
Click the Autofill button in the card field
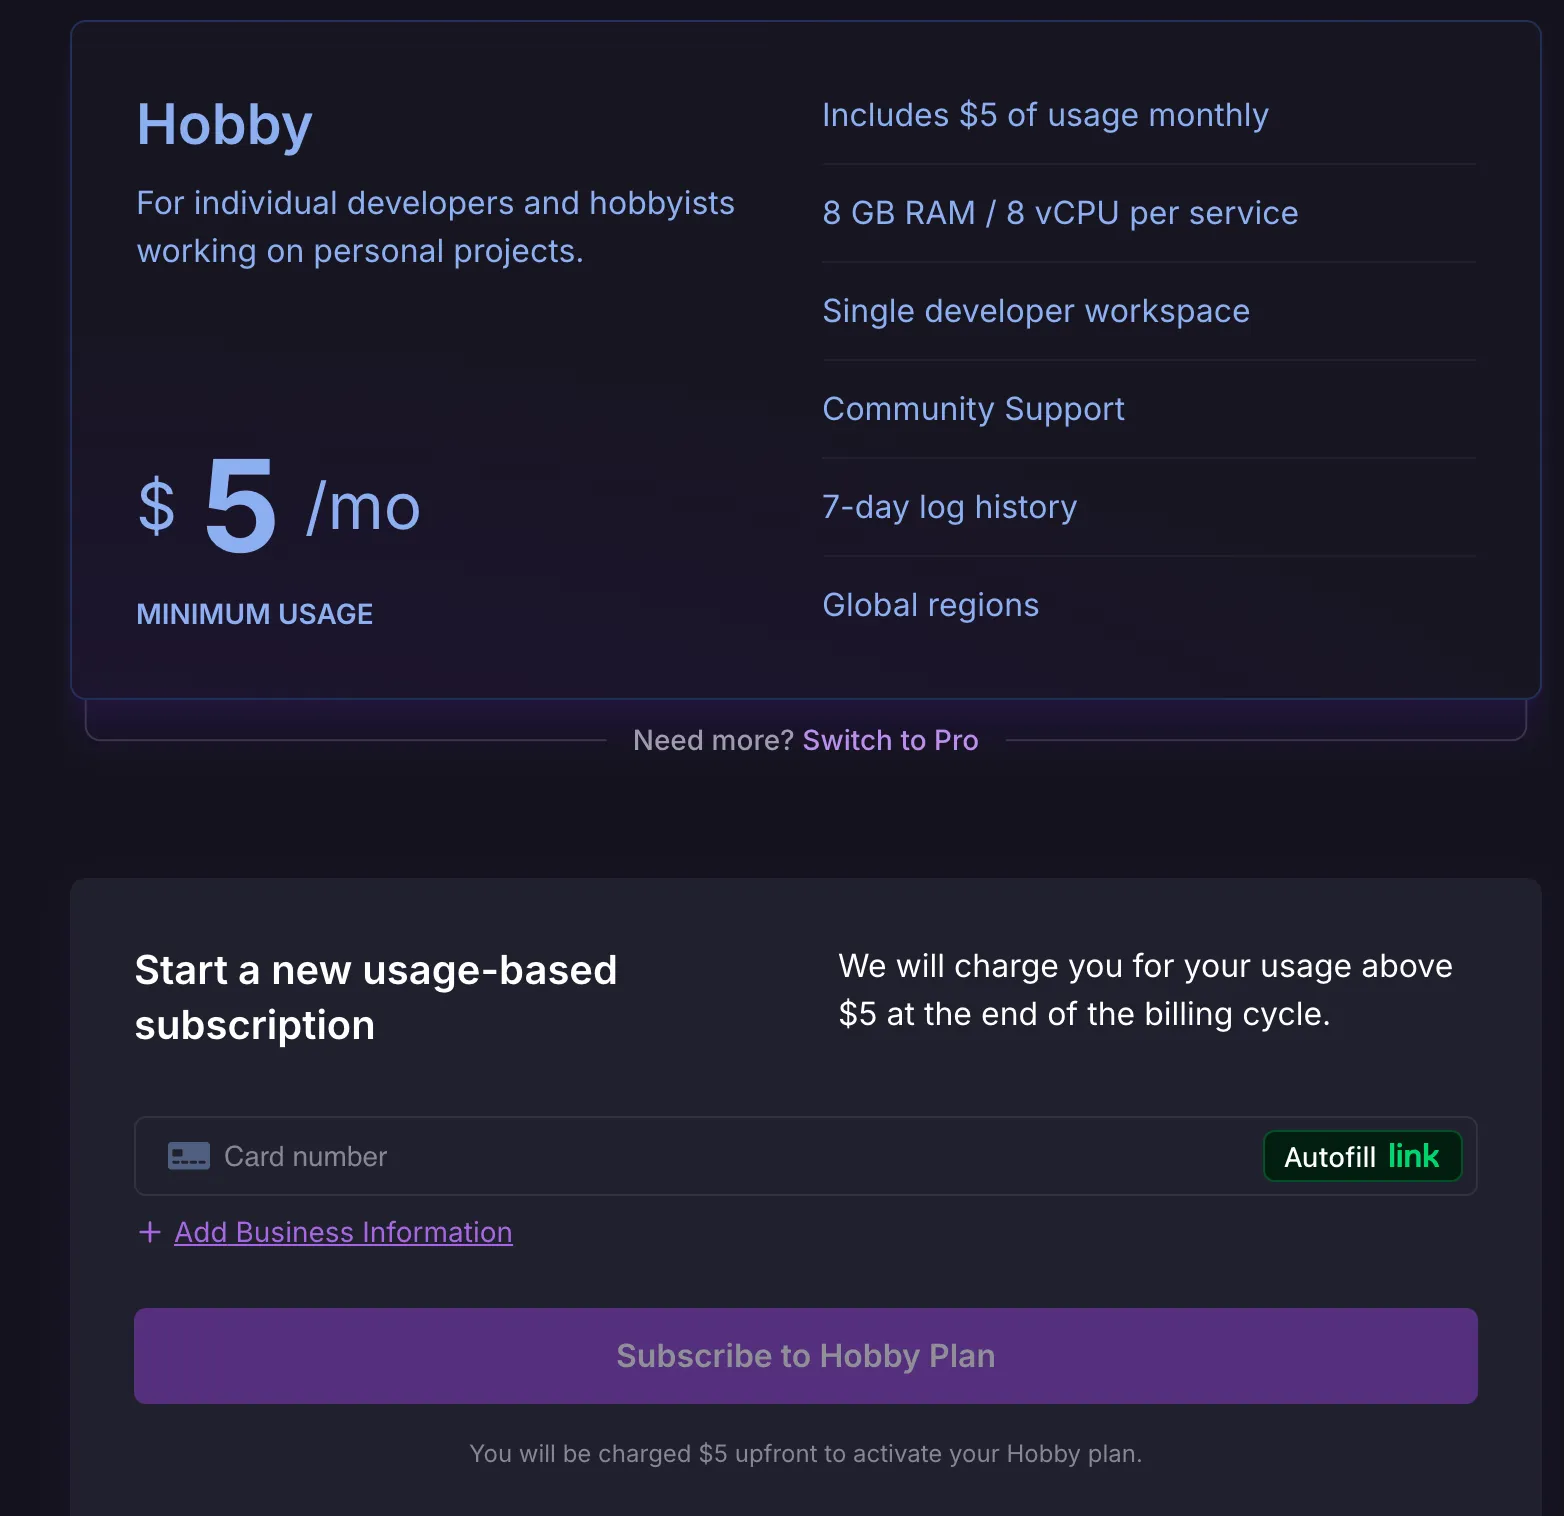[x=1363, y=1156]
